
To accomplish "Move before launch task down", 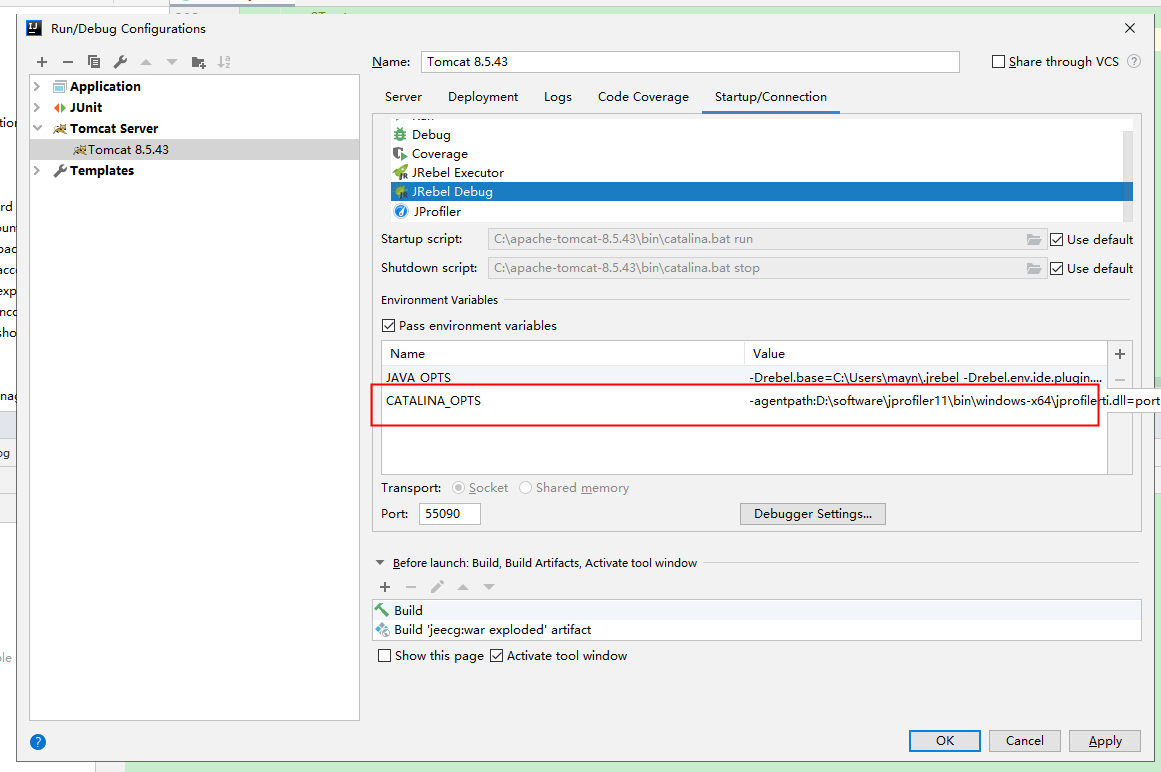I will pyautogui.click(x=489, y=587).
